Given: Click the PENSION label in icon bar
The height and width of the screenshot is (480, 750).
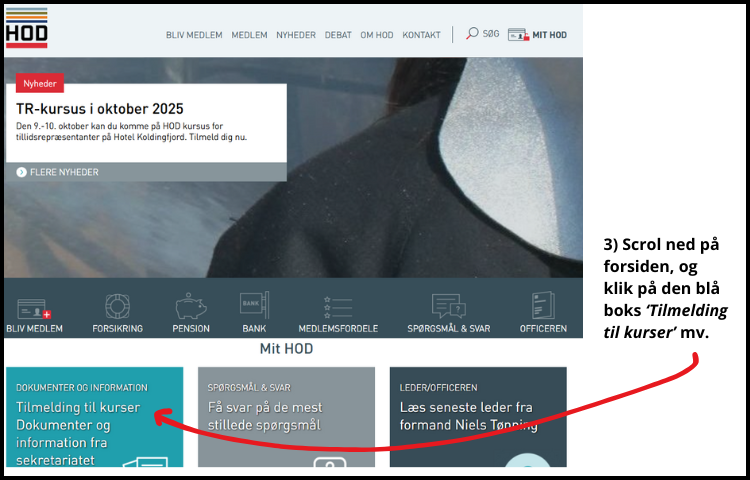Looking at the screenshot, I should [191, 328].
